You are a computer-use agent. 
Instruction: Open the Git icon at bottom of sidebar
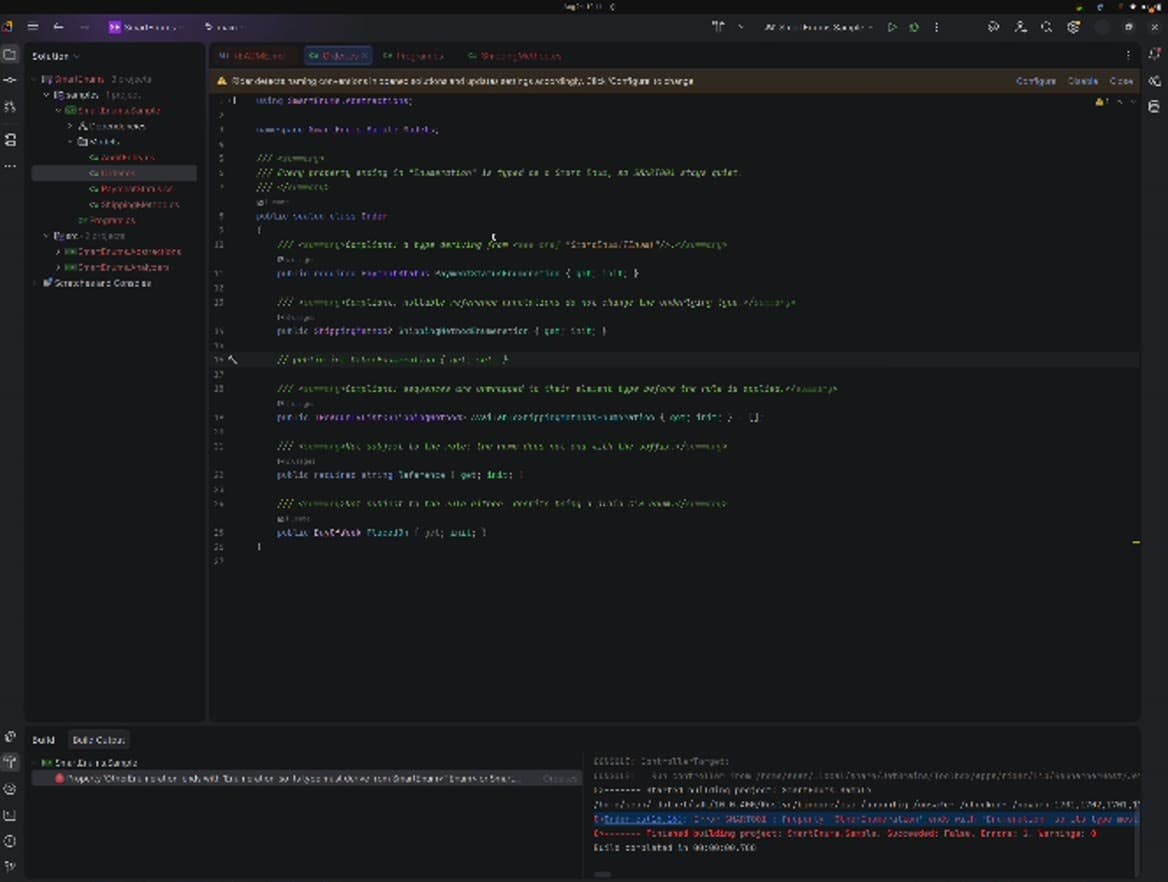click(x=10, y=866)
